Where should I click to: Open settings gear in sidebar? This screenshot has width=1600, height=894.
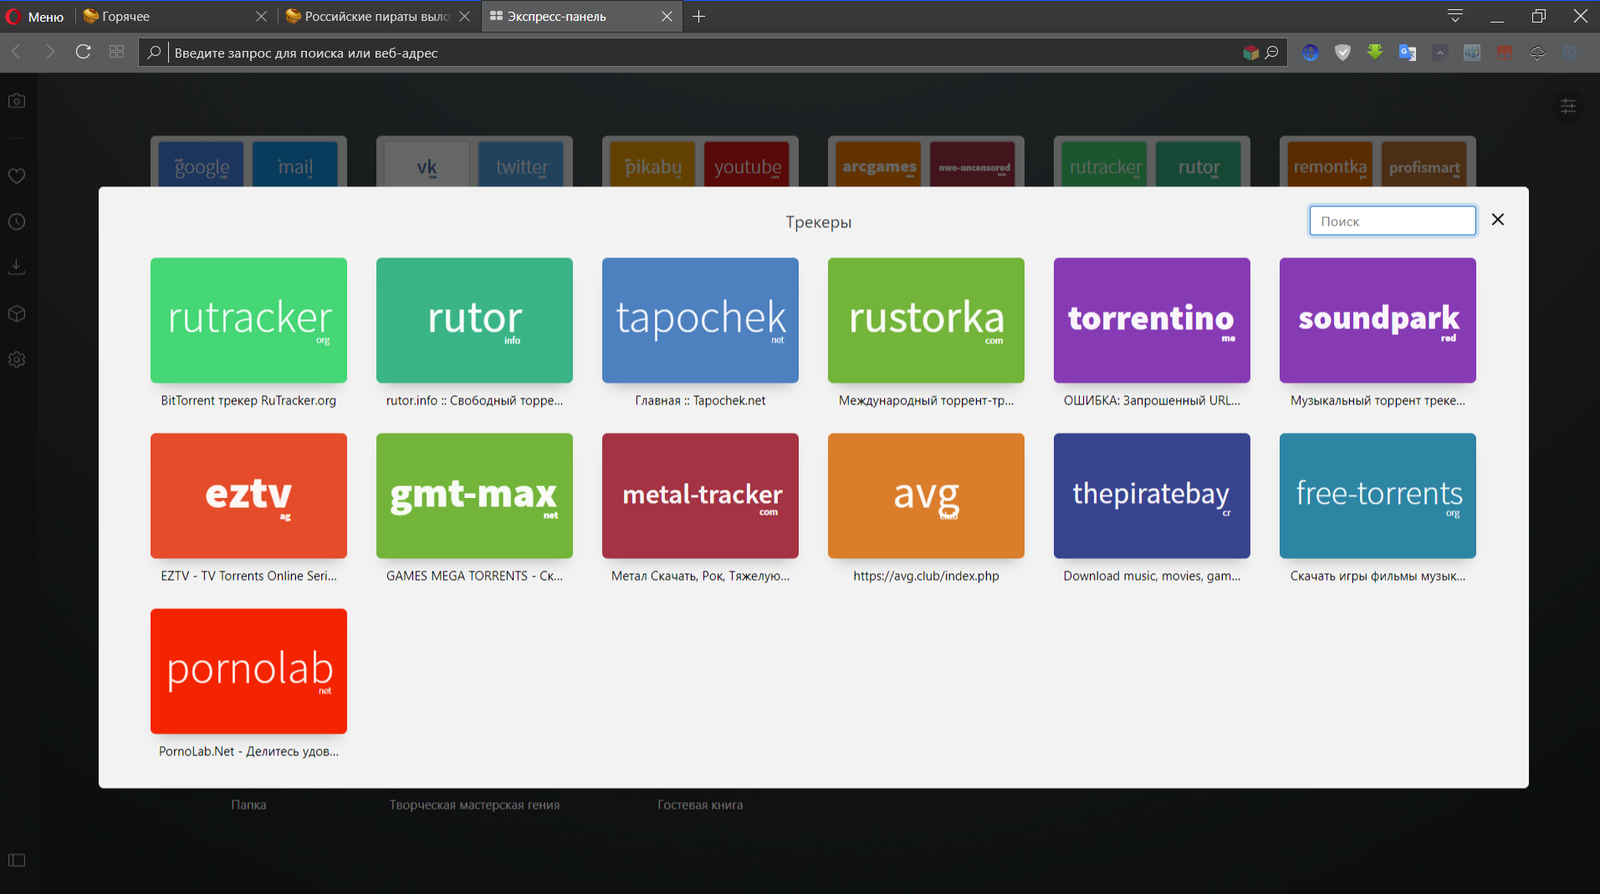pyautogui.click(x=17, y=359)
